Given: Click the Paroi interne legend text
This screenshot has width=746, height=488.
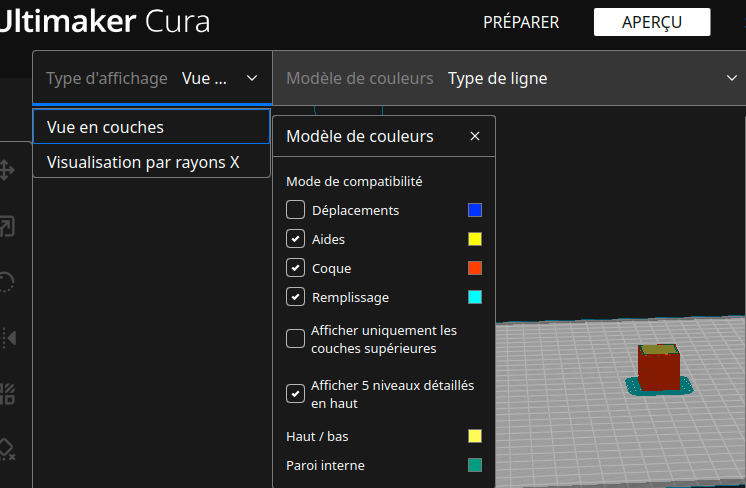Looking at the screenshot, I should click(325, 465).
